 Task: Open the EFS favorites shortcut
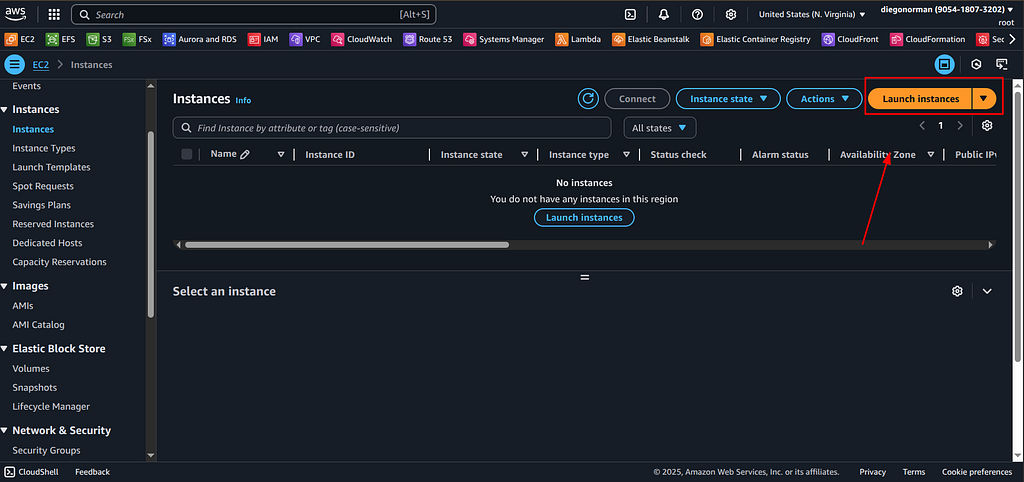click(61, 39)
